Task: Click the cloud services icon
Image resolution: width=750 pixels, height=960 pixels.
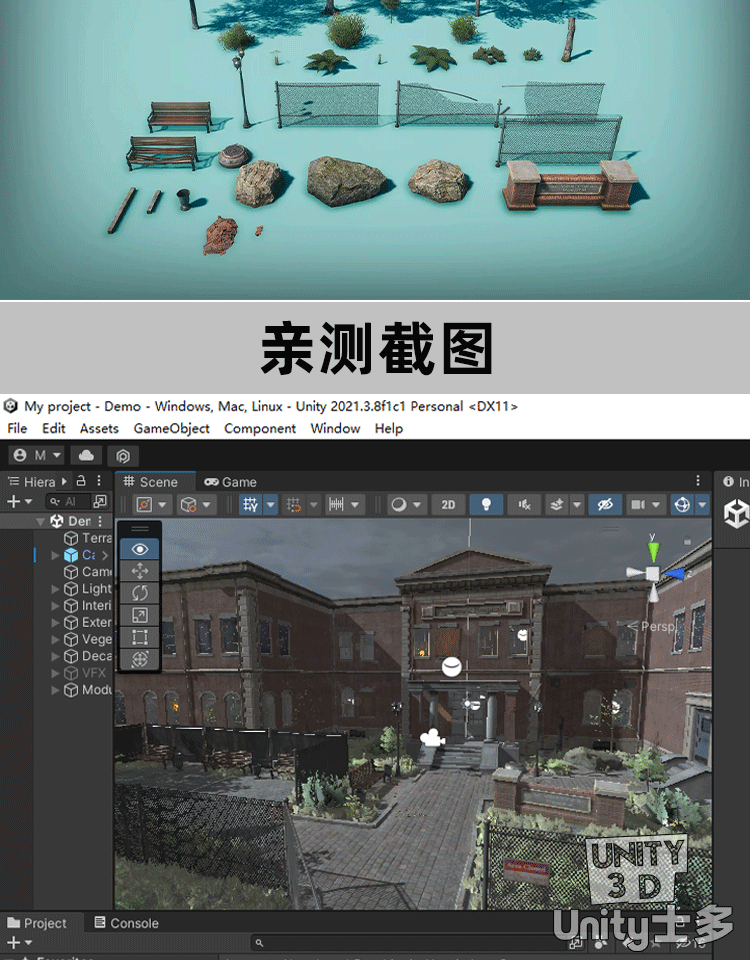Action: point(86,456)
